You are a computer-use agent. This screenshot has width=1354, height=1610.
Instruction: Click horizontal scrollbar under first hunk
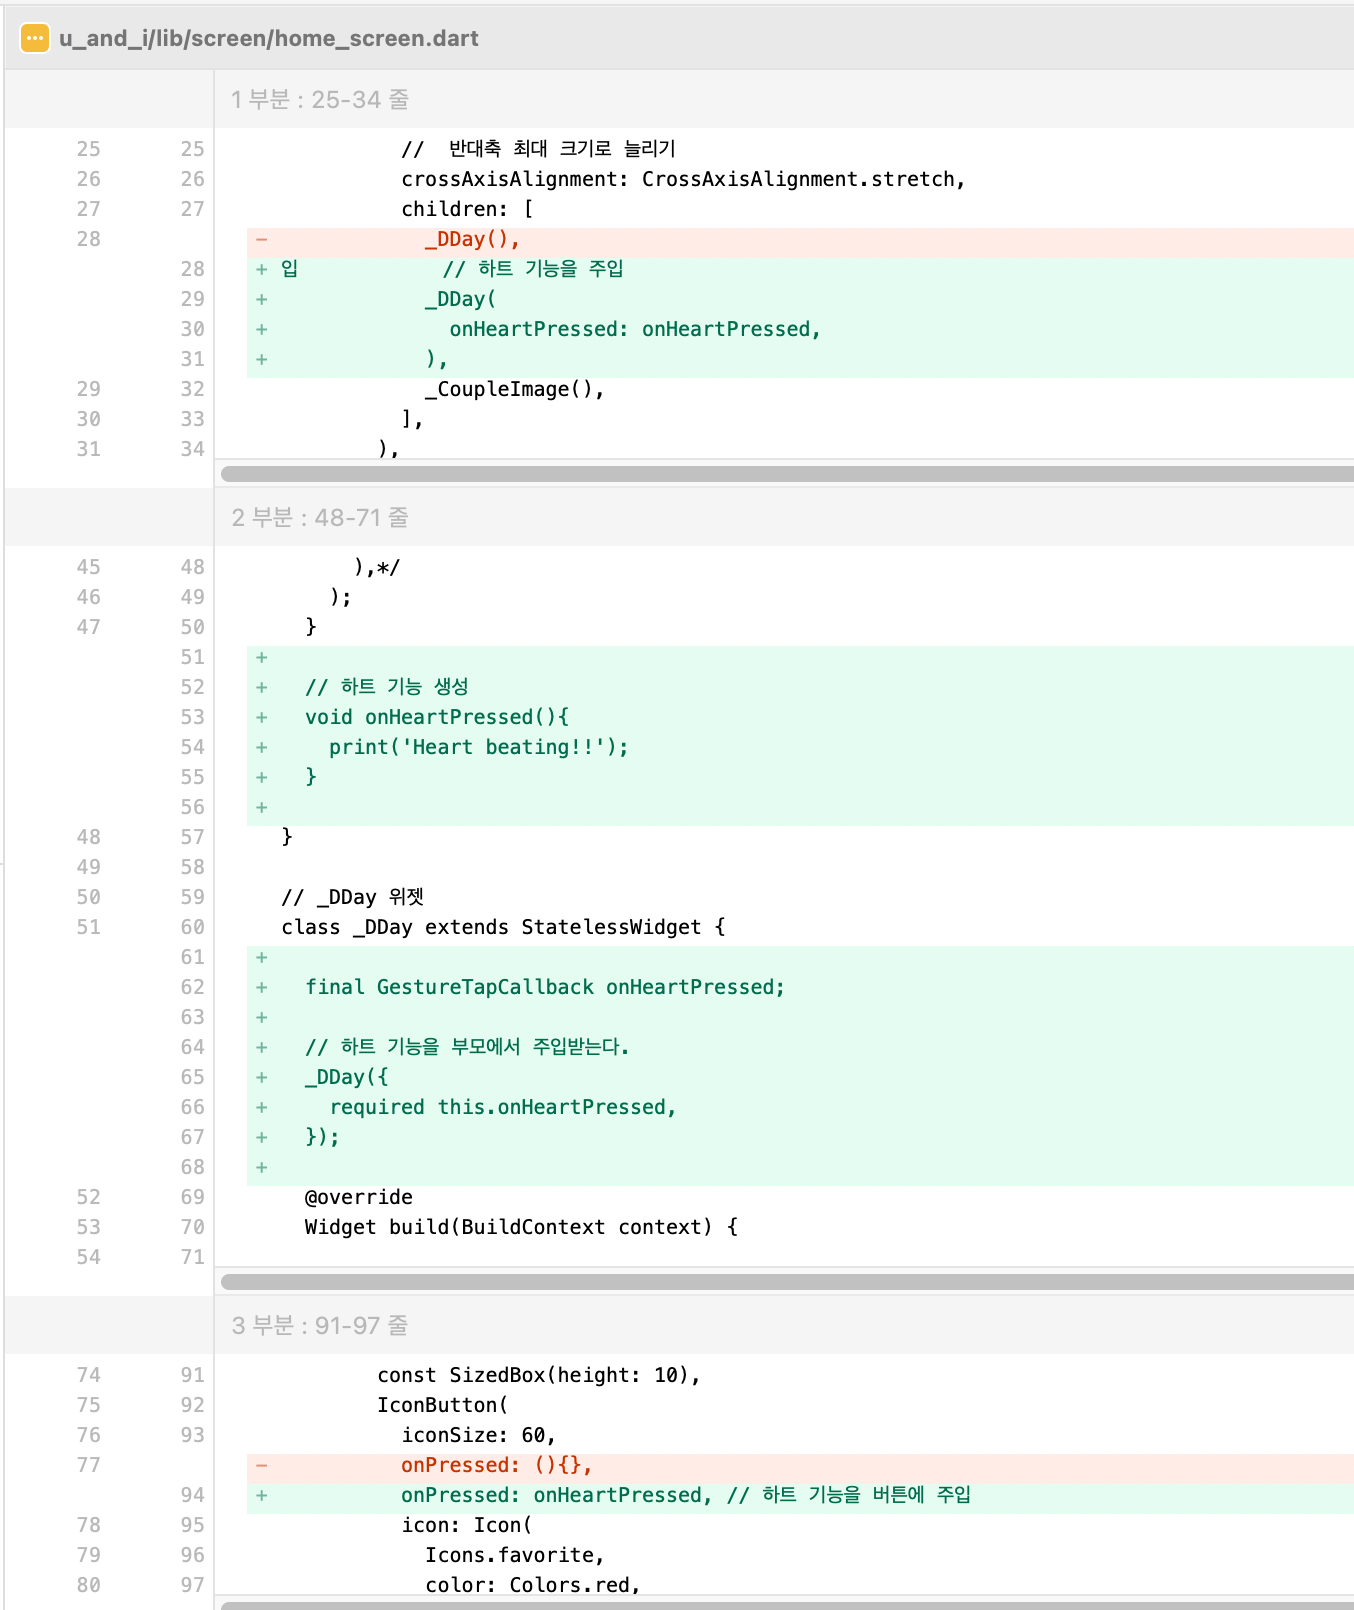tap(787, 474)
